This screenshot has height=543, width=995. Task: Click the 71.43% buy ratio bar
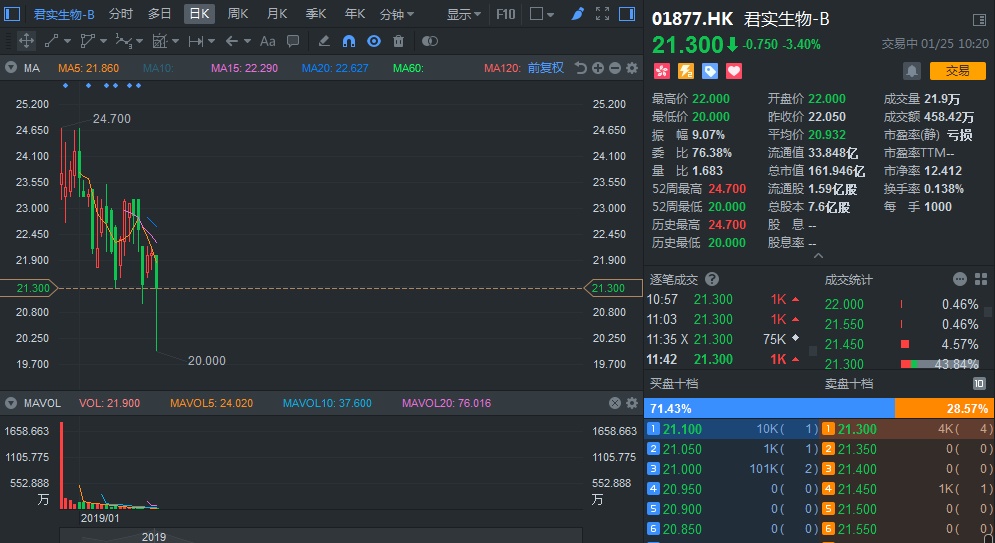[x=769, y=409]
